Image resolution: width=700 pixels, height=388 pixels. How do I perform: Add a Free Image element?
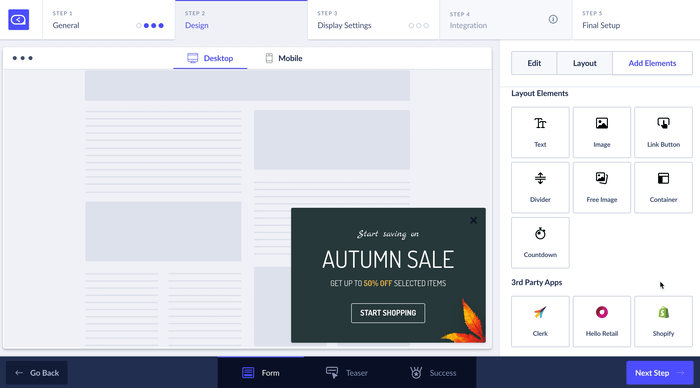602,188
